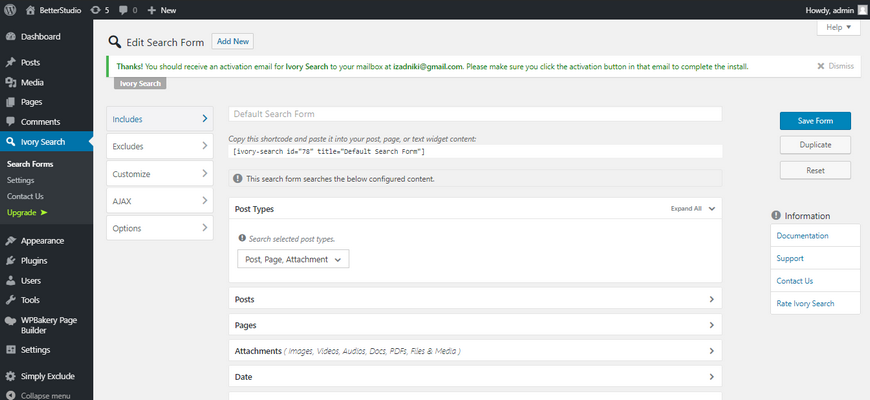Click the Media icon in sidebar
The image size is (870, 400).
click(11, 83)
